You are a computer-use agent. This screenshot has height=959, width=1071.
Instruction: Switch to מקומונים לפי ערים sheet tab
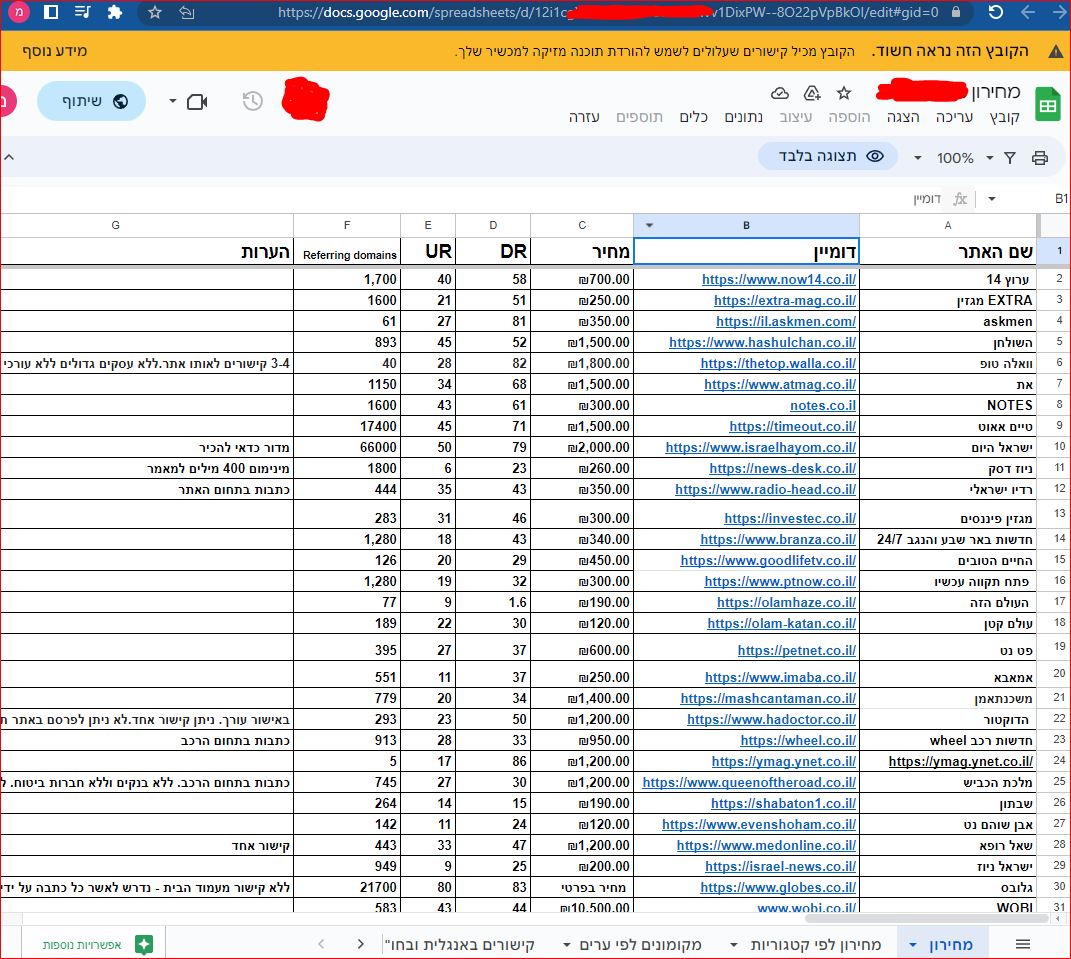click(641, 945)
